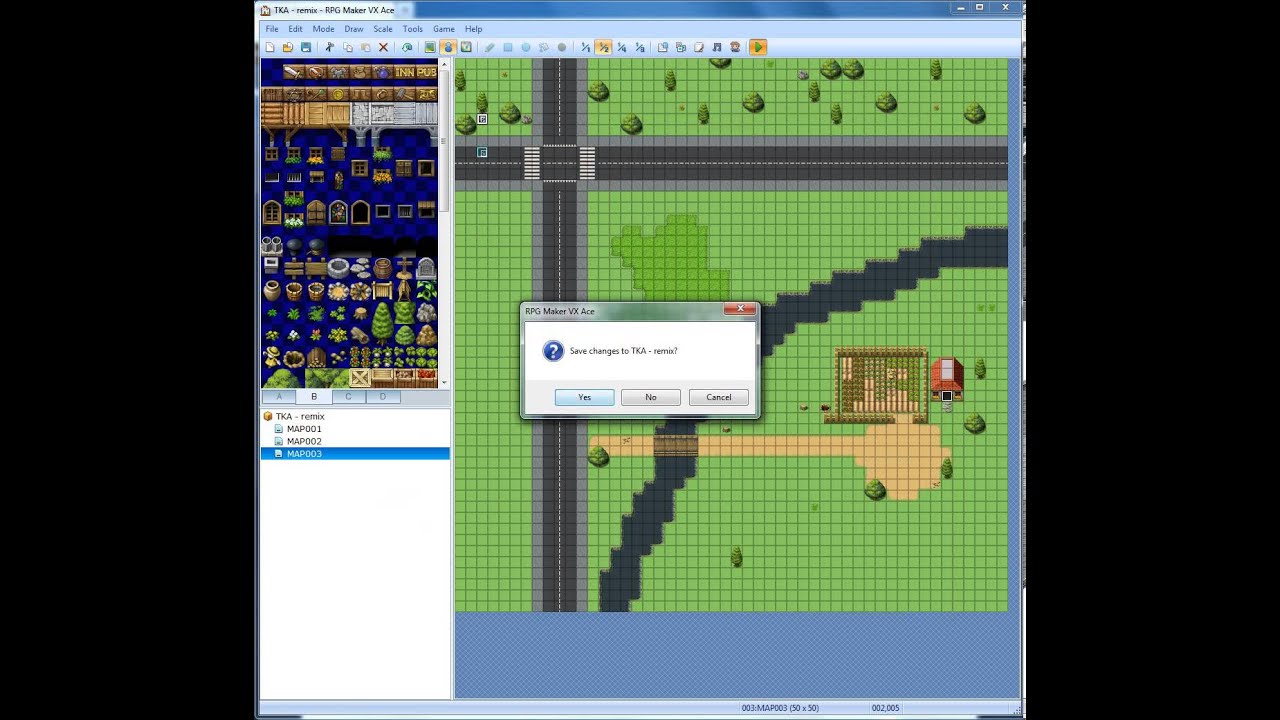Open the Sound Test music-note icon
Image resolution: width=1280 pixels, height=720 pixels.
click(717, 47)
